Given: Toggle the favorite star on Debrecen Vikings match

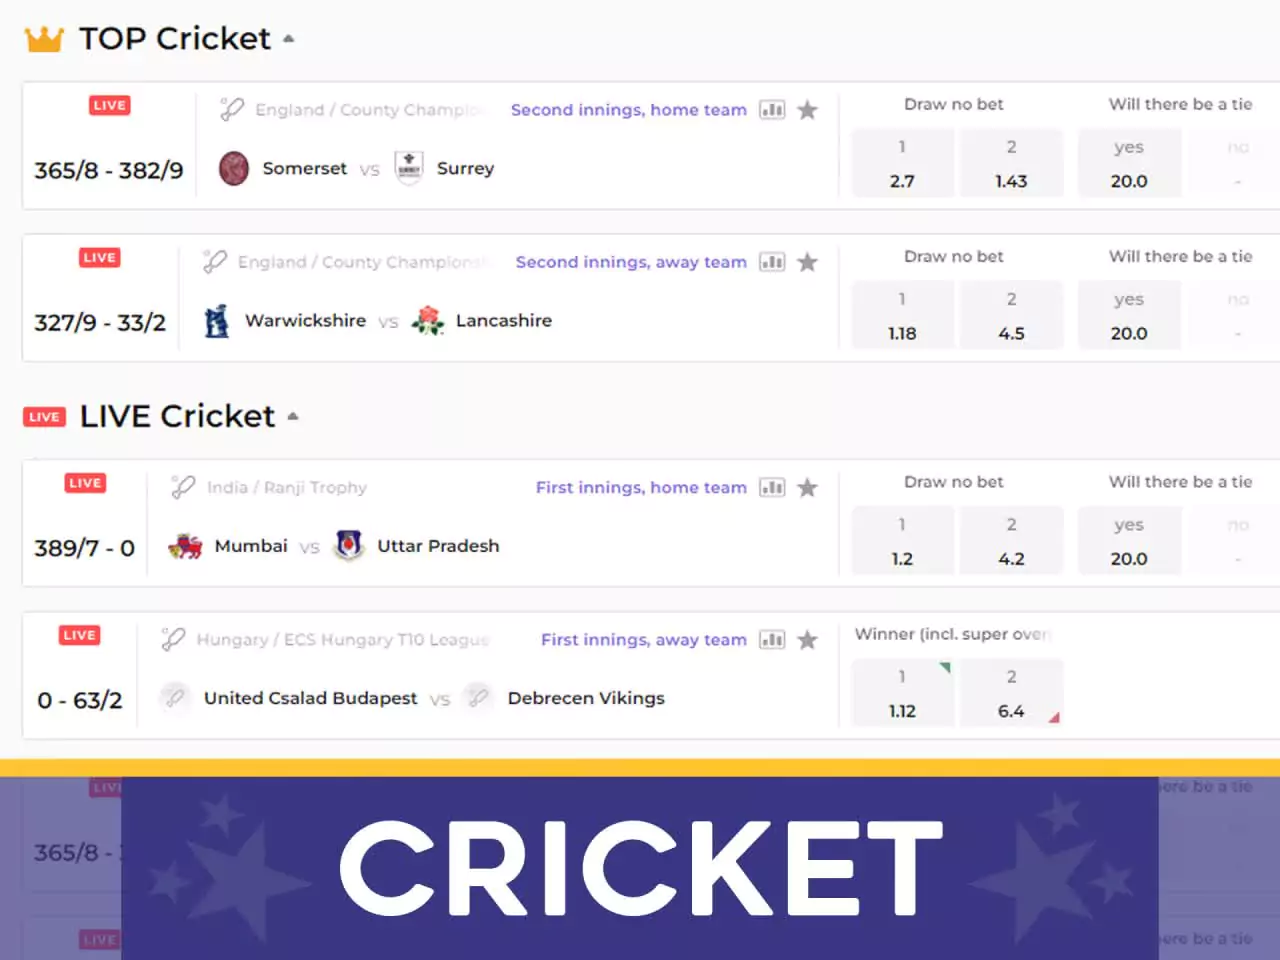Looking at the screenshot, I should [x=807, y=639].
